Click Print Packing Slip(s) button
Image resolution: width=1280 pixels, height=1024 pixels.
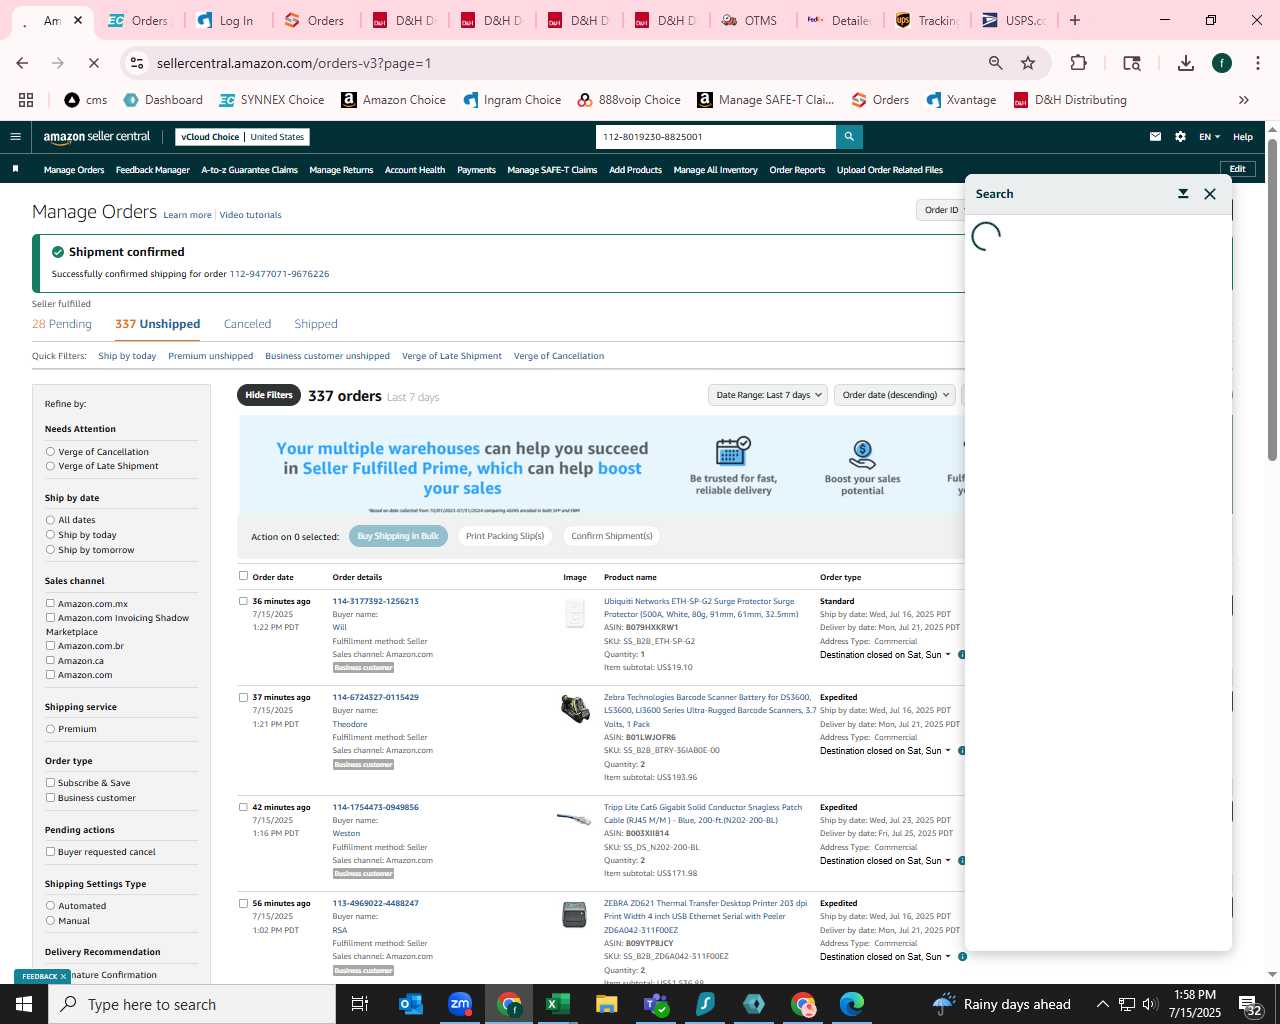[505, 536]
